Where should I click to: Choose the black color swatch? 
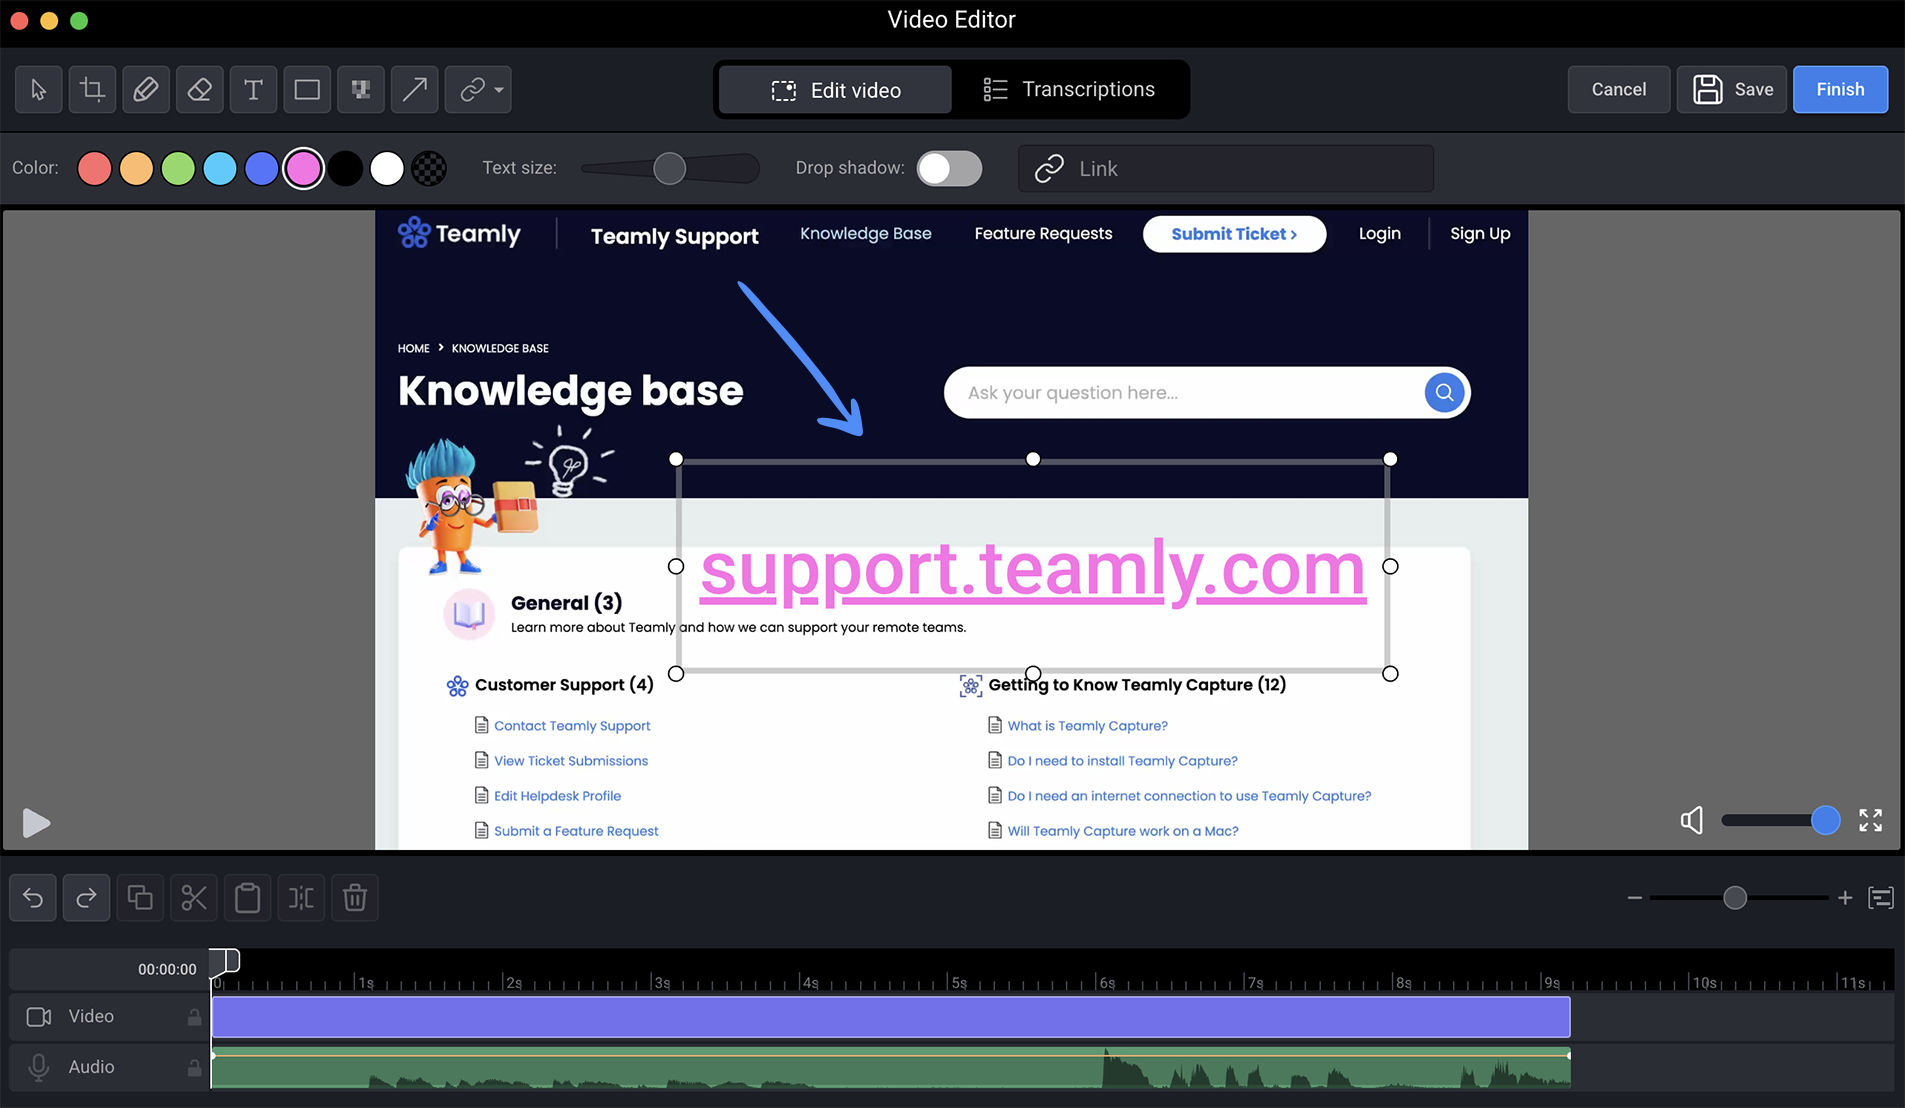[x=346, y=169]
